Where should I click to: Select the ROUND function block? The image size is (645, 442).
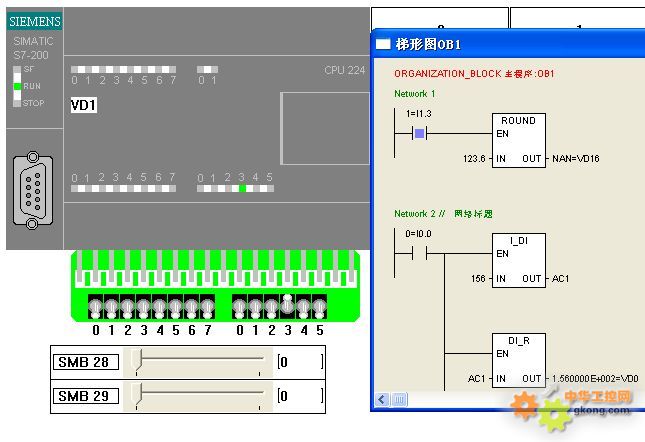[x=519, y=140]
